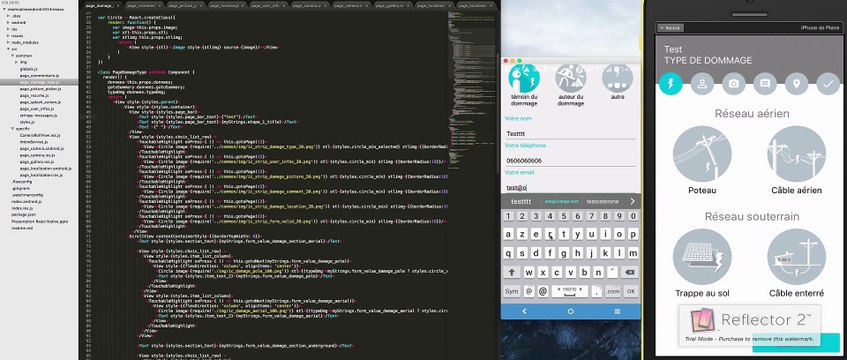Tap the Sym key on Android keyboard
847x360 pixels.
(512, 291)
